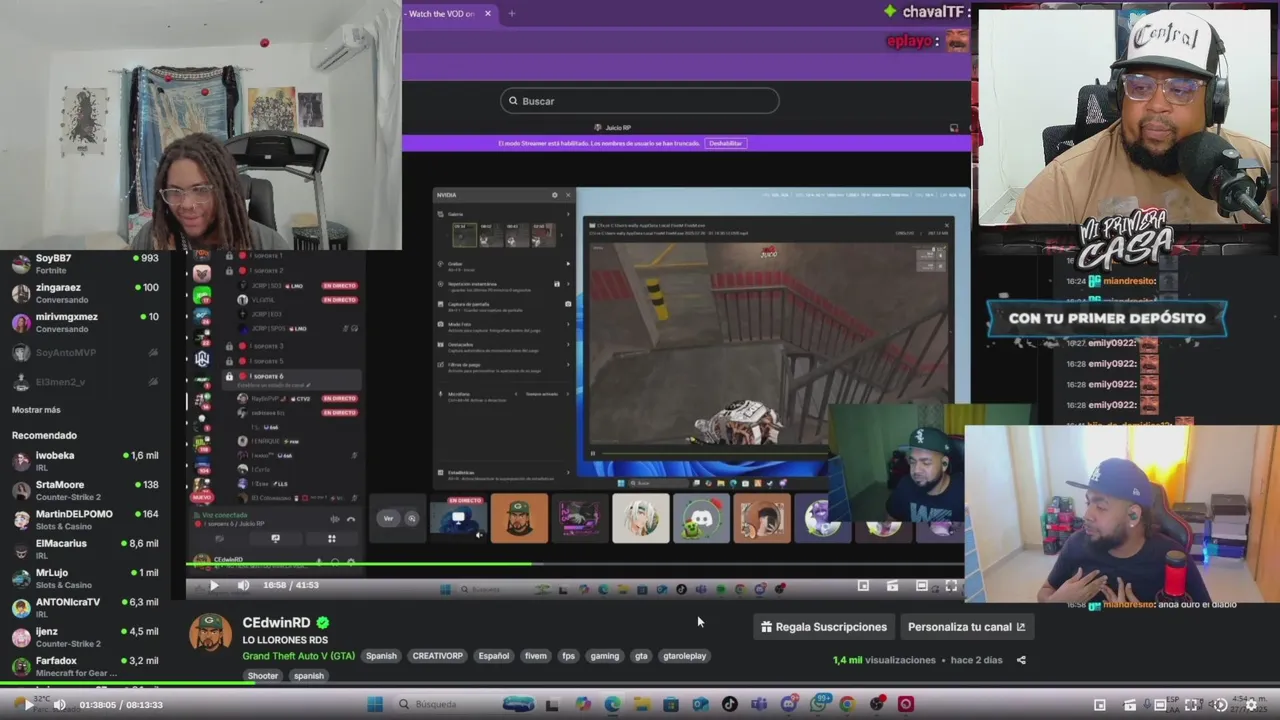Select the green Discord logo participant tile
The image size is (1280, 720).
click(702, 518)
